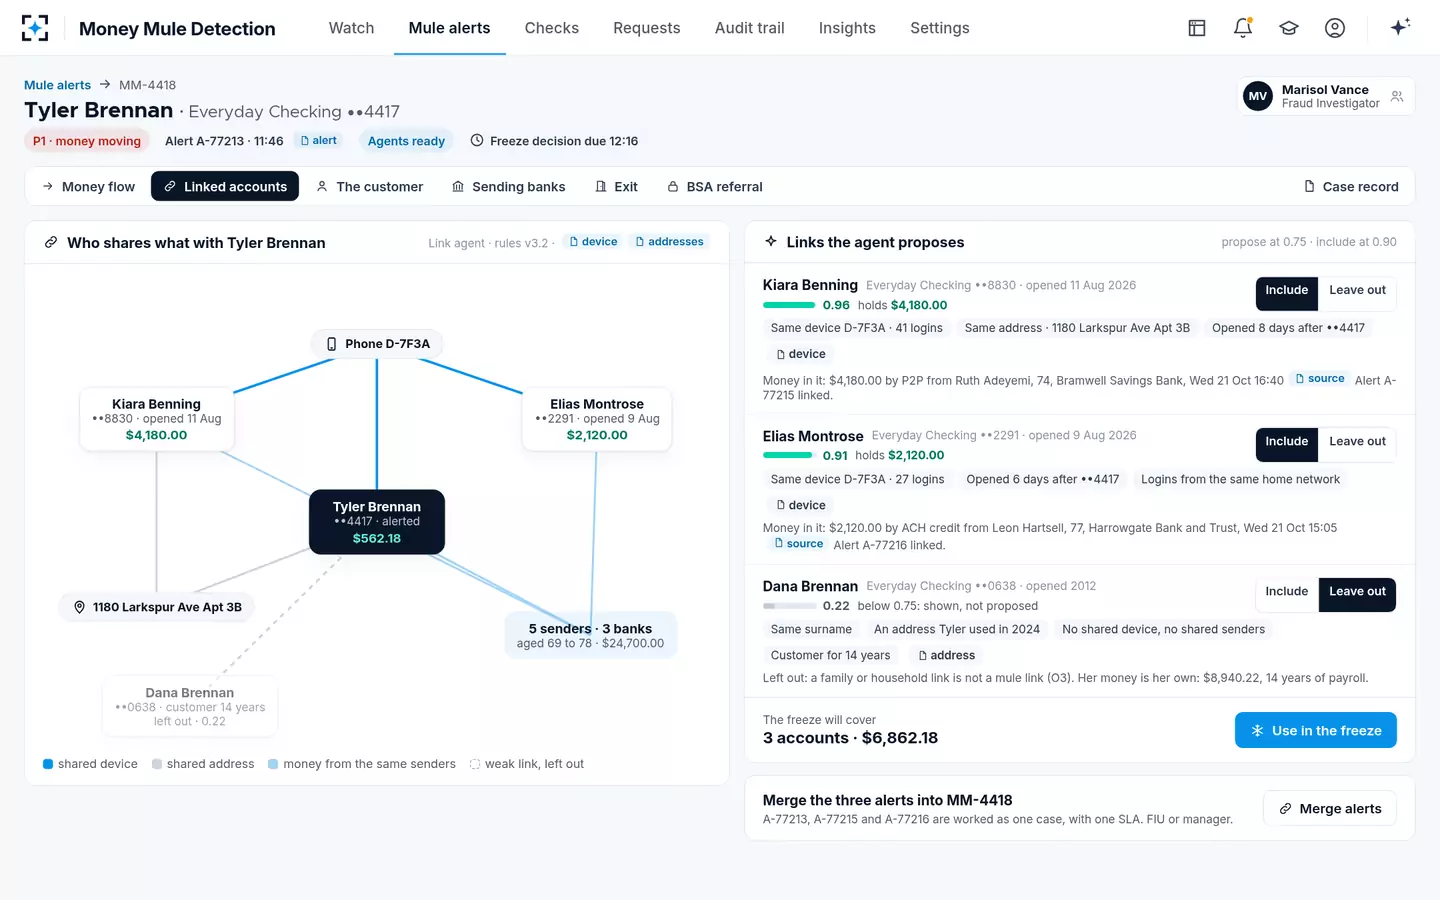The height and width of the screenshot is (900, 1440).
Task: Go to the BSA referral tab
Action: [x=714, y=187]
